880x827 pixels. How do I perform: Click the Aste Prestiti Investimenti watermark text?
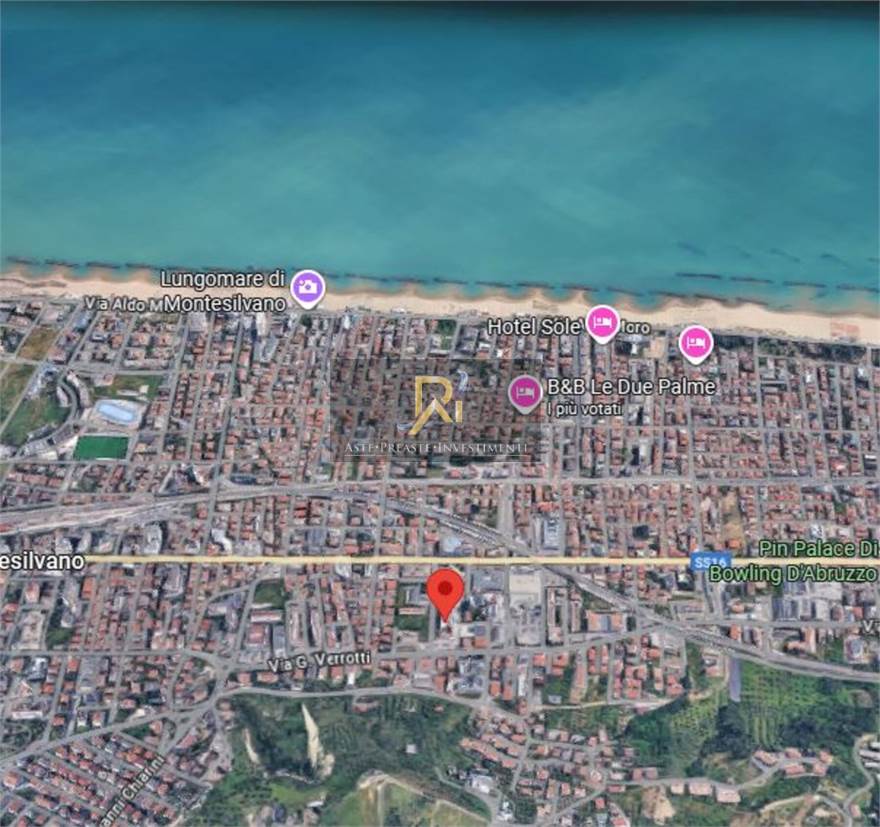coord(437,448)
